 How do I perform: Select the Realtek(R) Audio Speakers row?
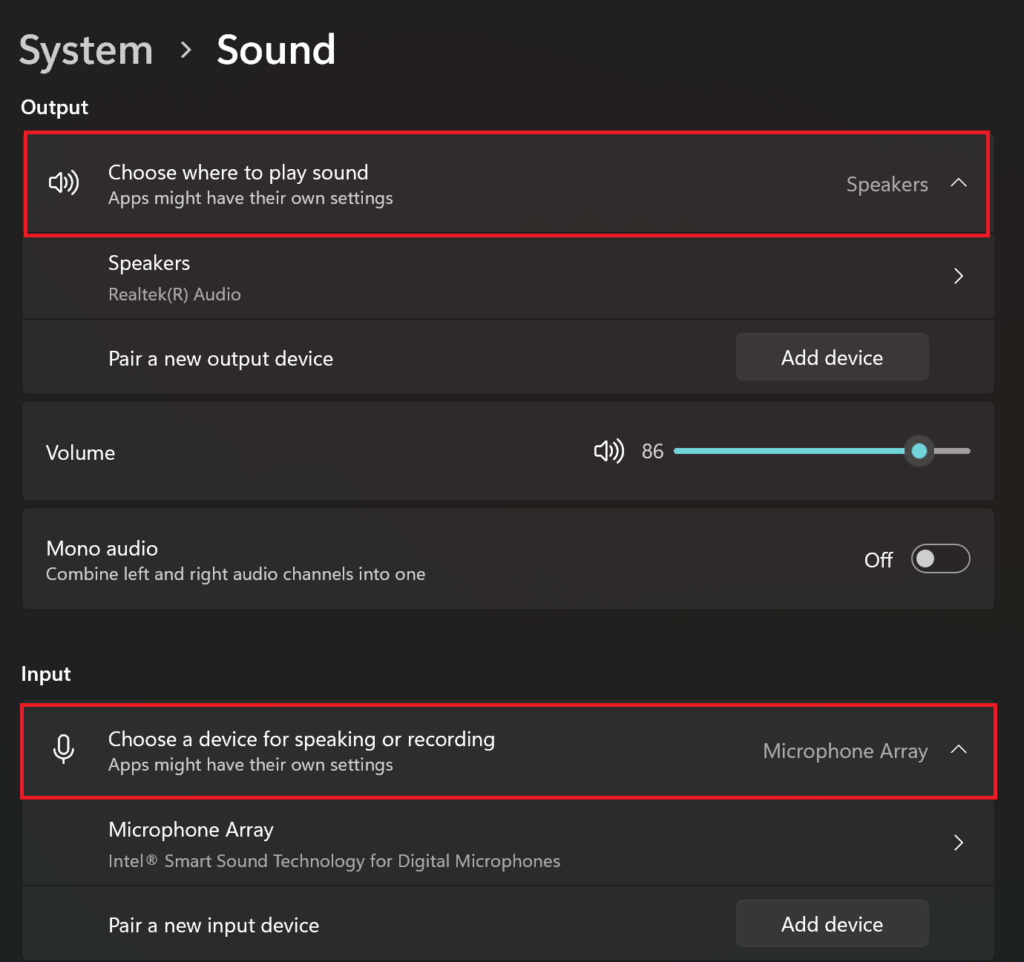pos(400,276)
